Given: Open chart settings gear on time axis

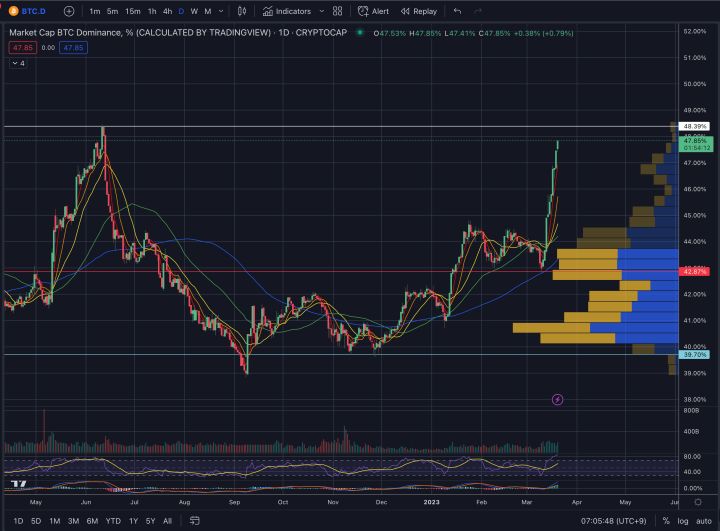Looking at the screenshot, I should [x=698, y=502].
